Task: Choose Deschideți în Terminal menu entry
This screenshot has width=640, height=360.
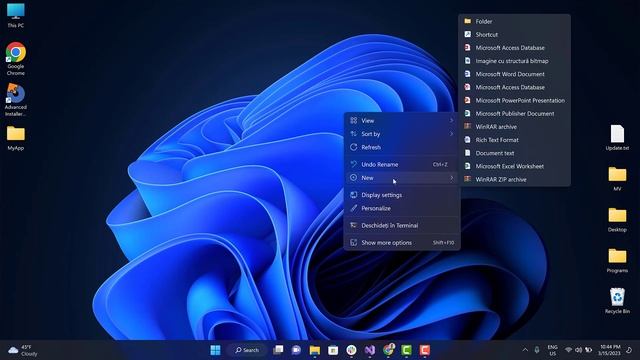Action: tap(402, 226)
